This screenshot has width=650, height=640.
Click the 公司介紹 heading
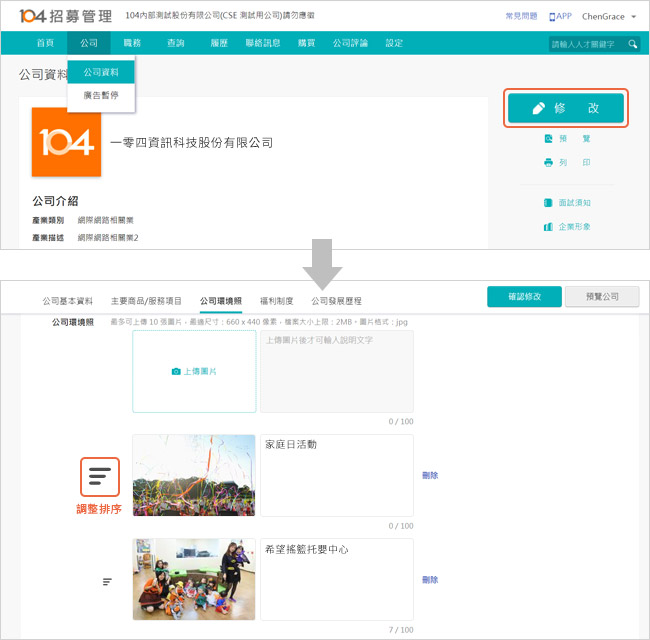pyautogui.click(x=56, y=201)
